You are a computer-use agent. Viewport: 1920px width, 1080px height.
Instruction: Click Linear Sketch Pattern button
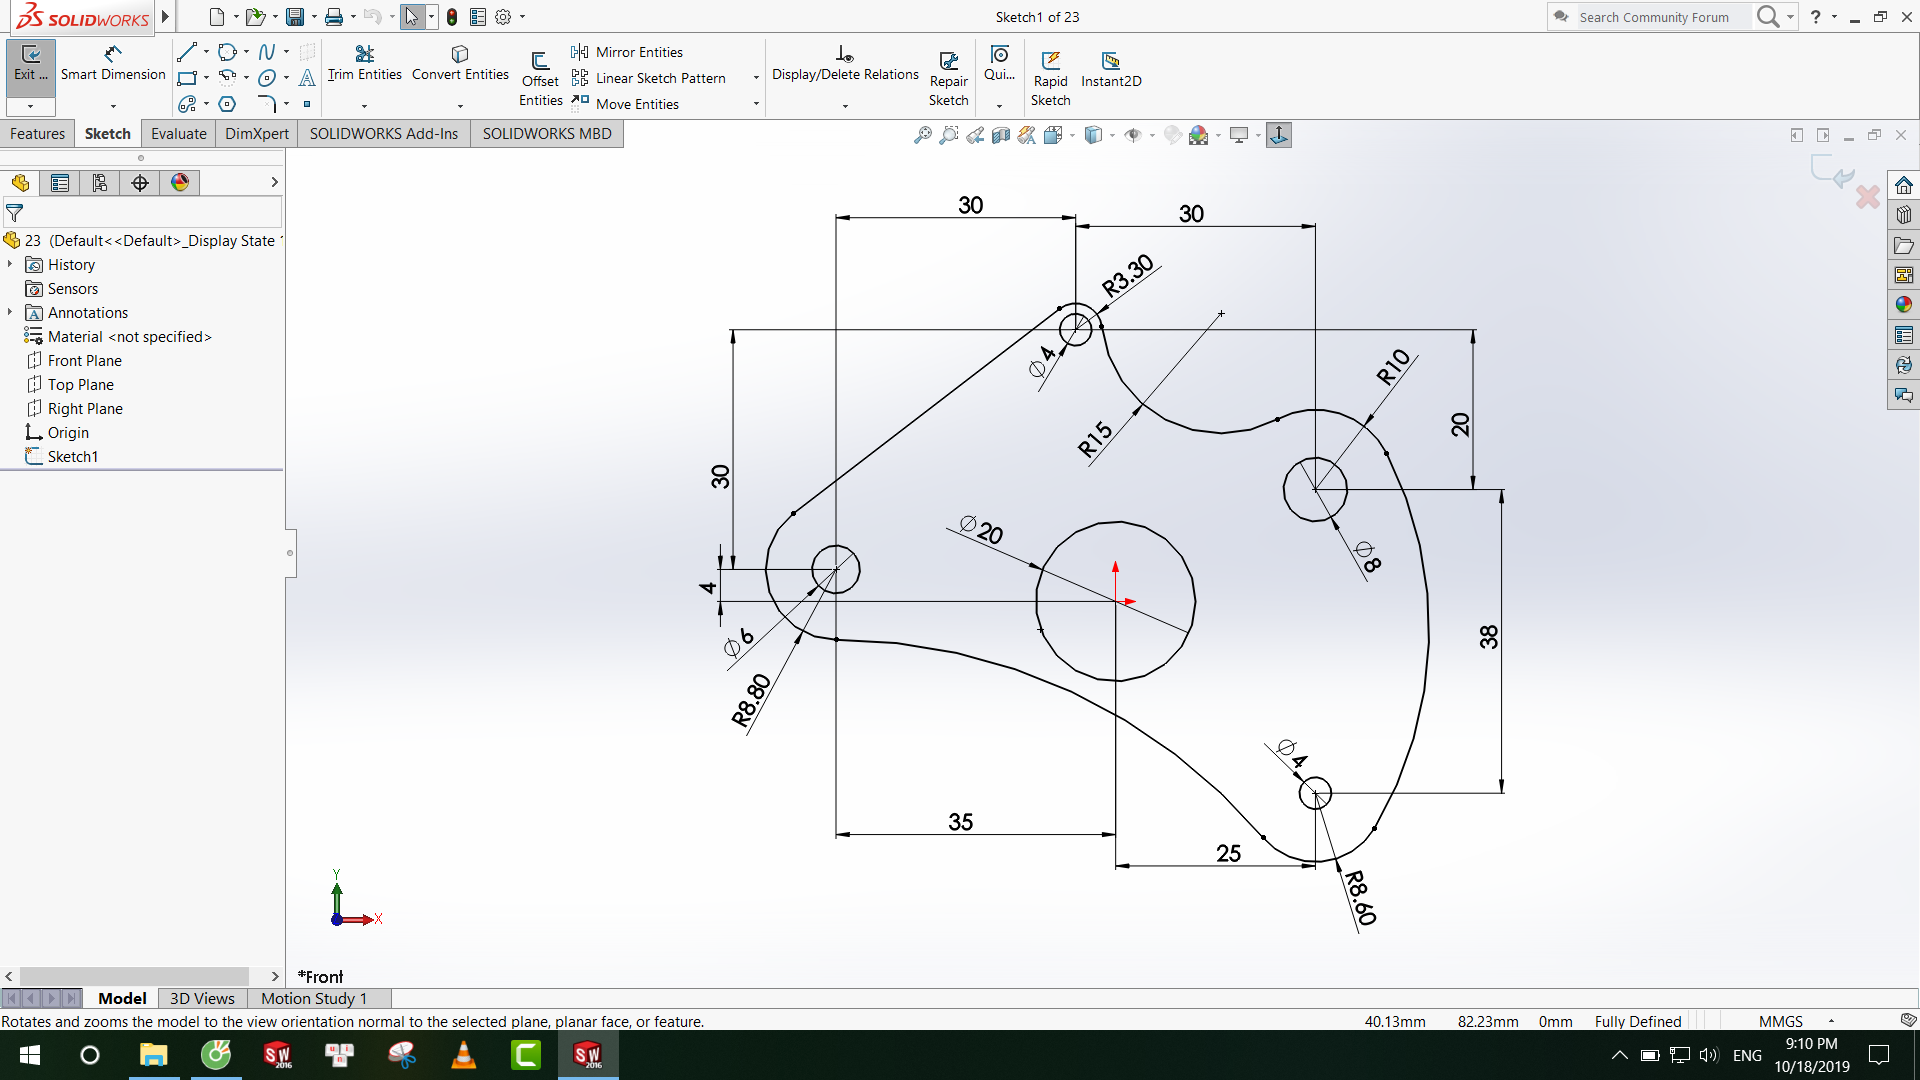pyautogui.click(x=649, y=78)
